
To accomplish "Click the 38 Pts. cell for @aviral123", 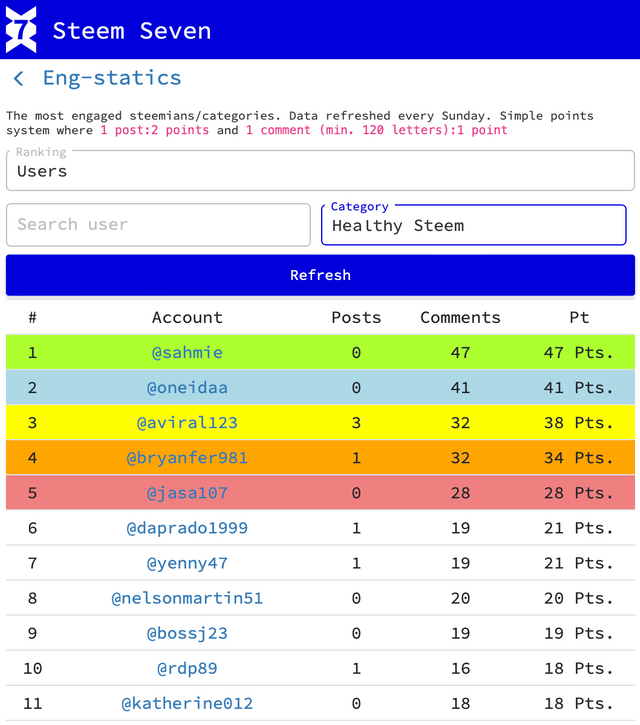I will (x=579, y=423).
